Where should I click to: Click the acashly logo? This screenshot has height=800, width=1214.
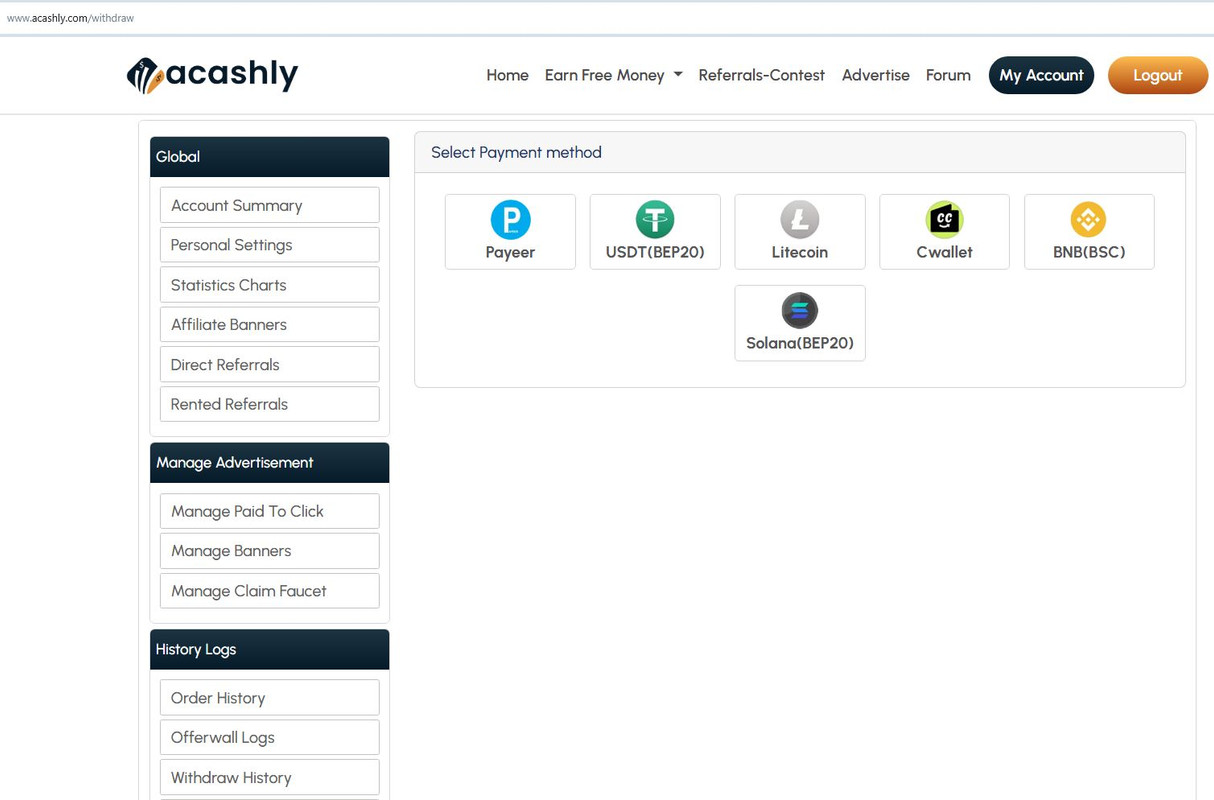[x=212, y=75]
